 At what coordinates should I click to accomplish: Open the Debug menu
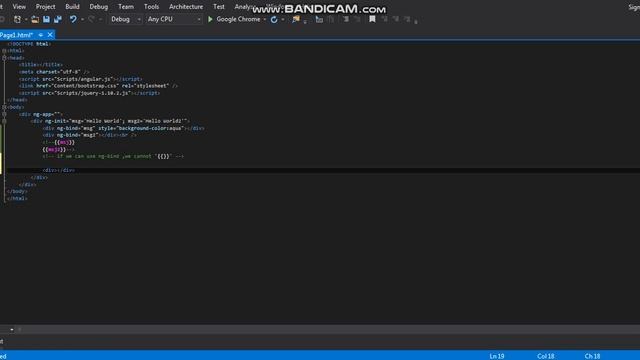tap(99, 7)
